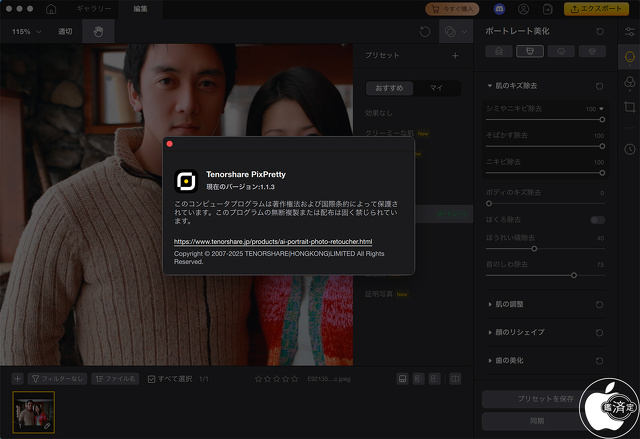The height and width of the screenshot is (439, 640).
Task: Toggle the ほくろ除去 switch
Action: pyautogui.click(x=598, y=220)
